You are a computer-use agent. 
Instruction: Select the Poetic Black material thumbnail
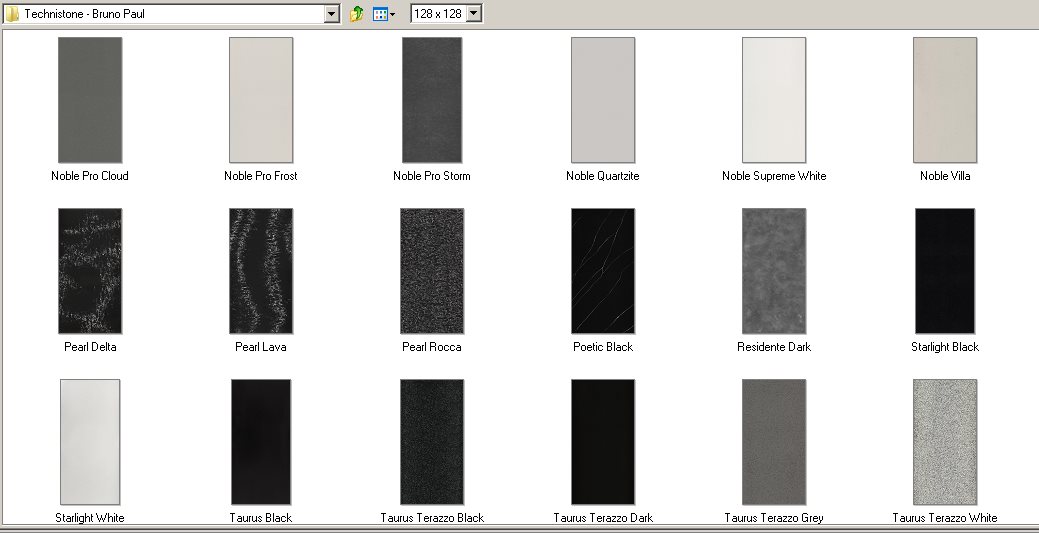[603, 271]
